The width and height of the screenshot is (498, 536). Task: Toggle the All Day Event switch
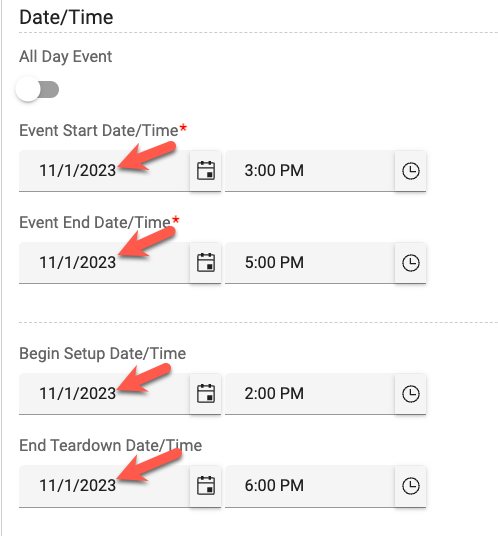38,90
